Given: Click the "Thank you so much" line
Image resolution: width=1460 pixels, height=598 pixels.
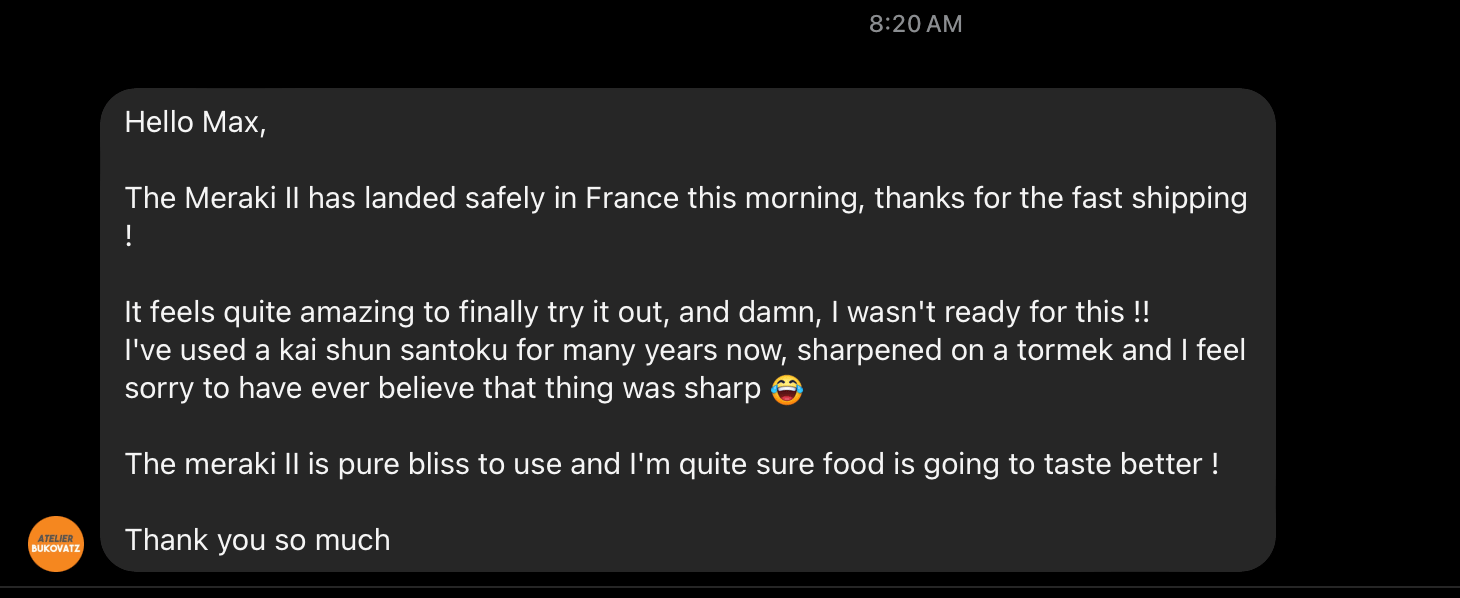Looking at the screenshot, I should [x=257, y=540].
